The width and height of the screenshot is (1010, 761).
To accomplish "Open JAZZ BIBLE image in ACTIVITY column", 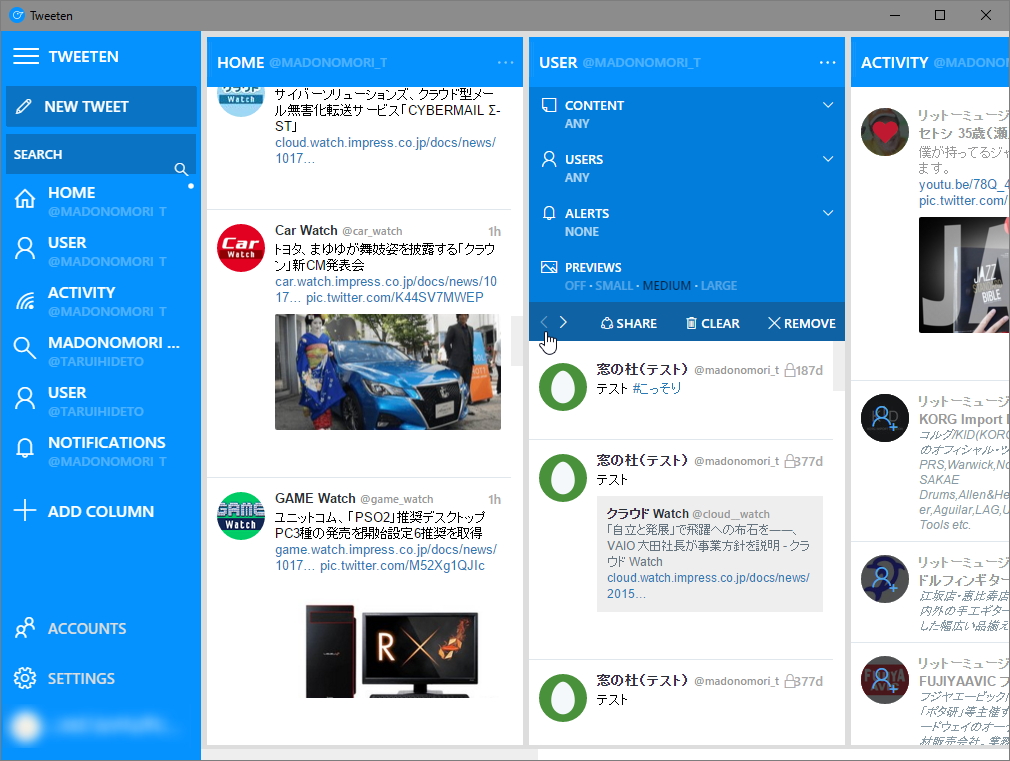I will [x=964, y=275].
